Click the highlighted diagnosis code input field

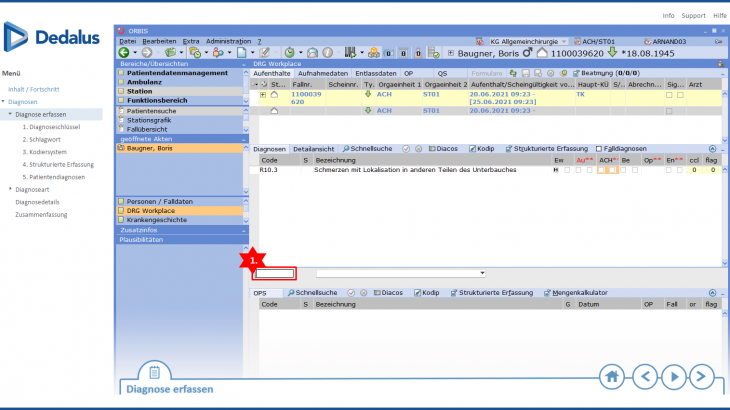tap(274, 273)
